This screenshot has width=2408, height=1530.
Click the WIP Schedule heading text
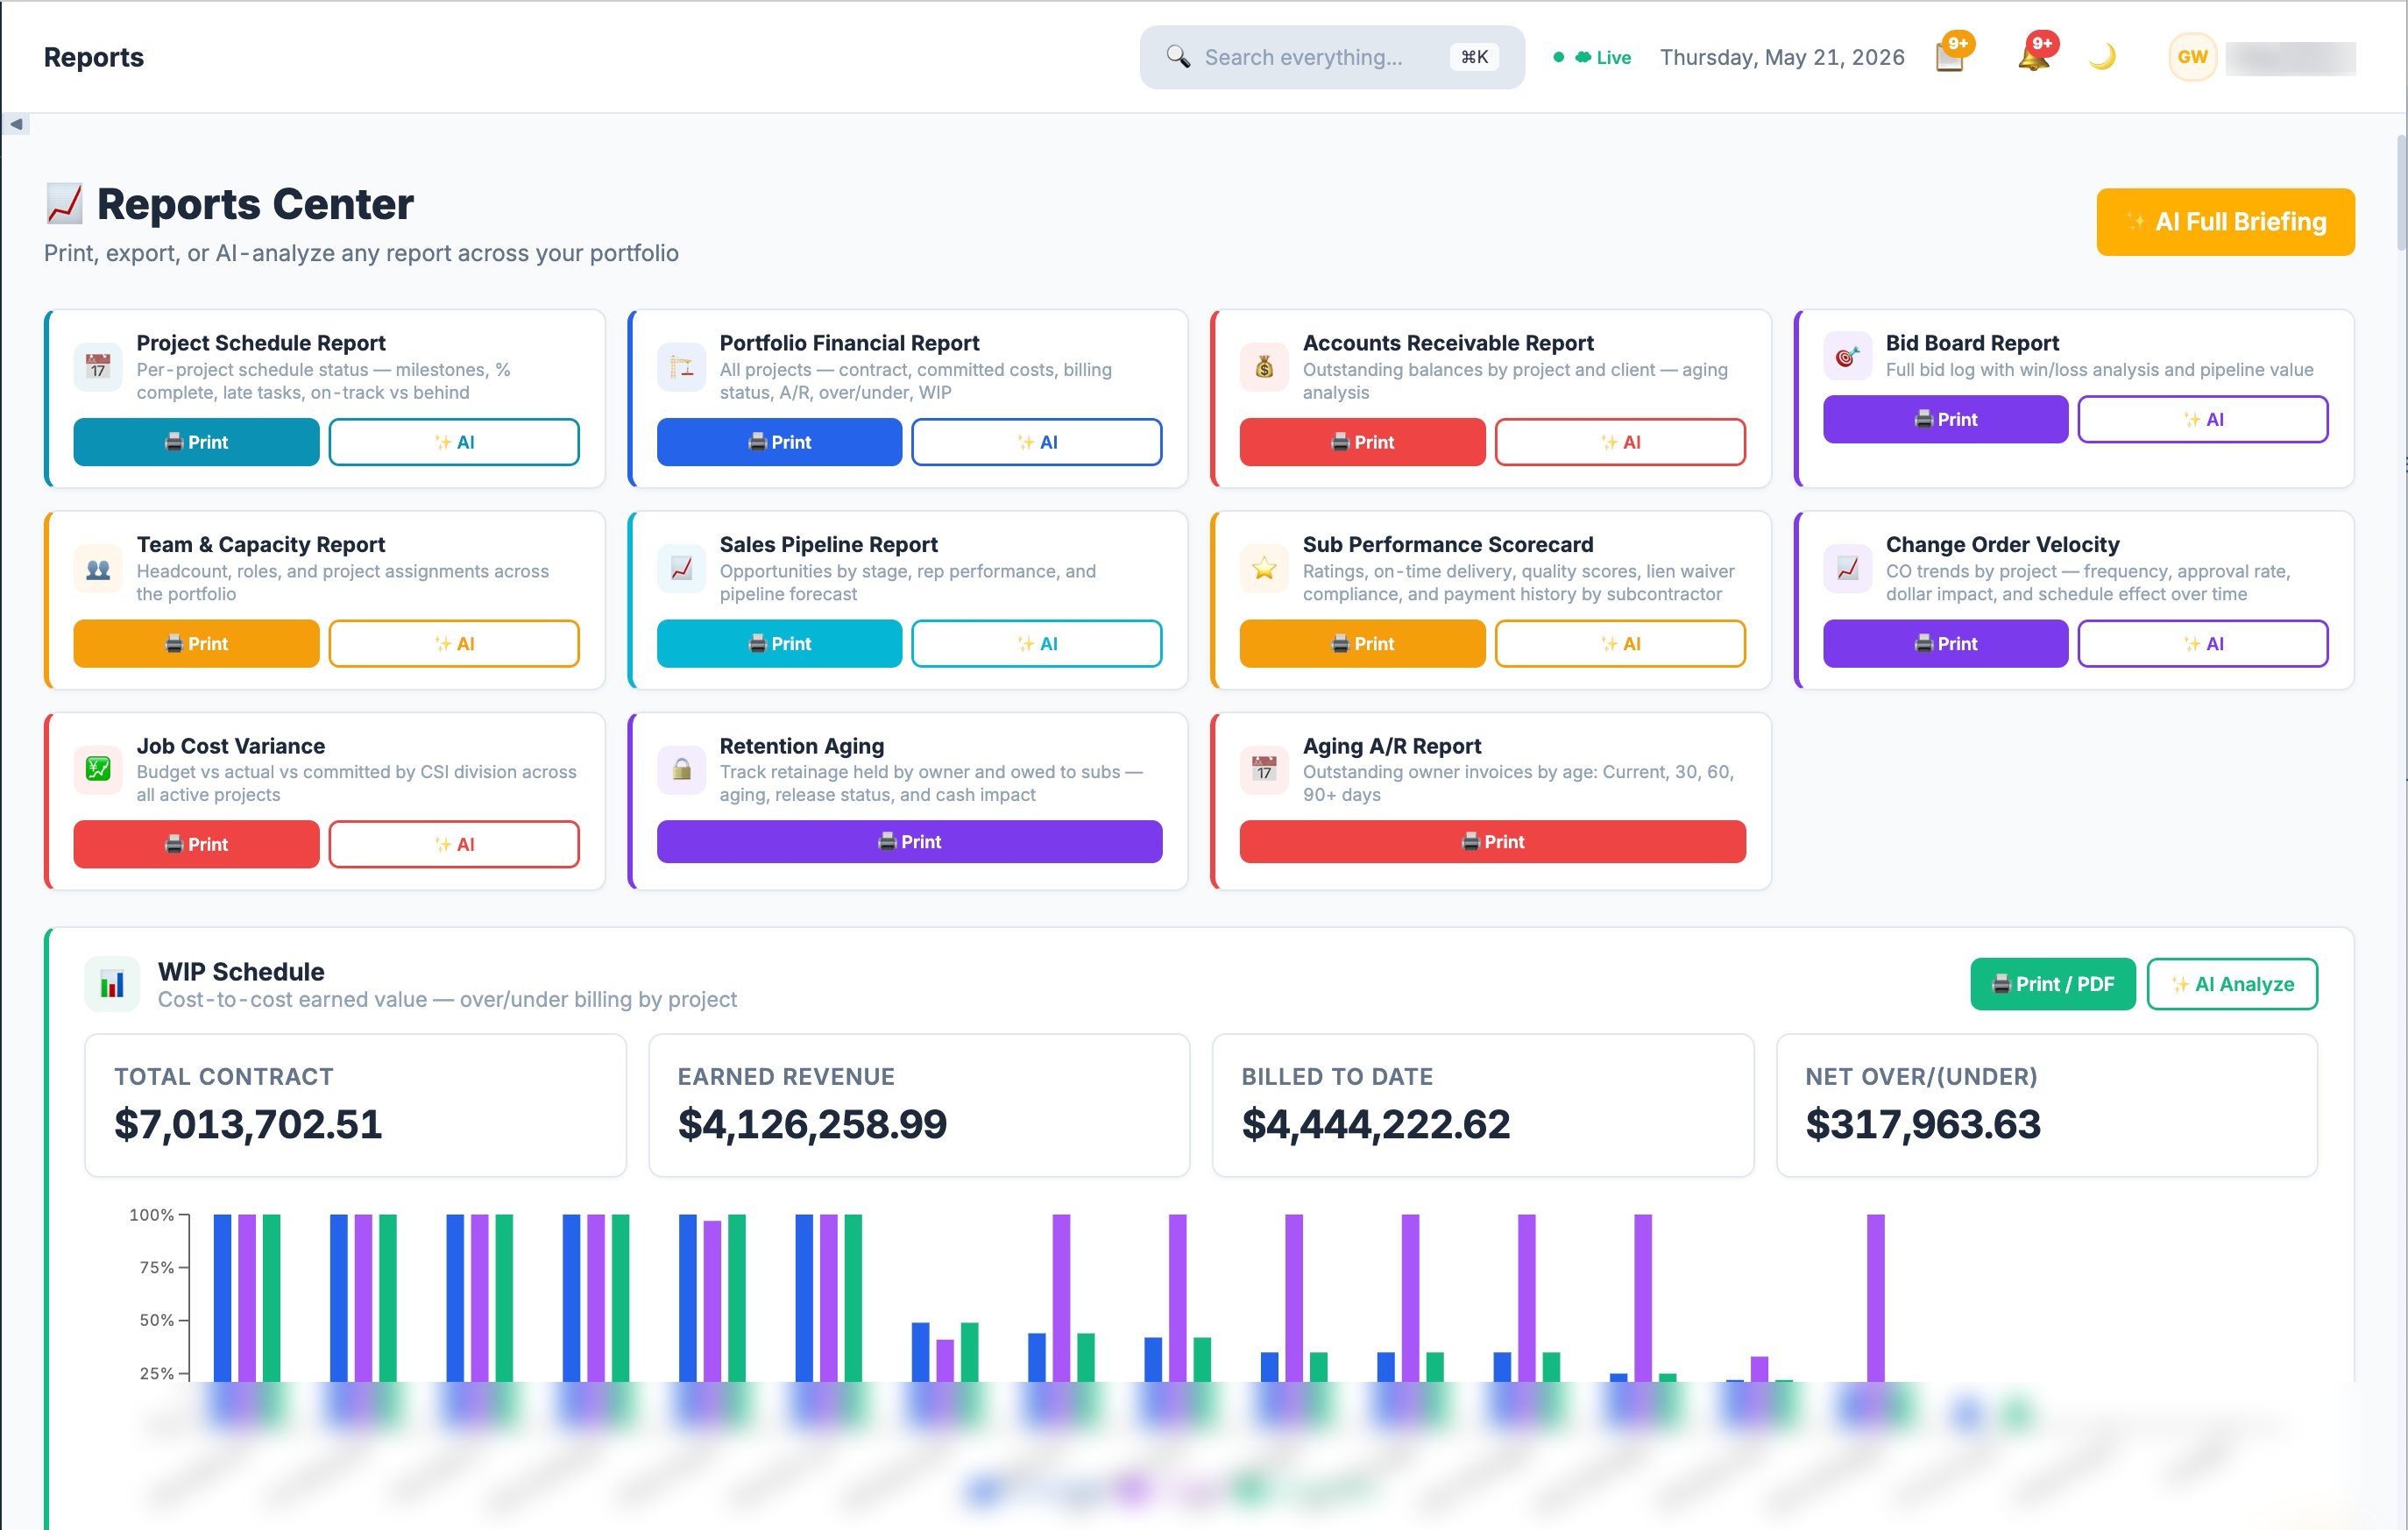(241, 972)
